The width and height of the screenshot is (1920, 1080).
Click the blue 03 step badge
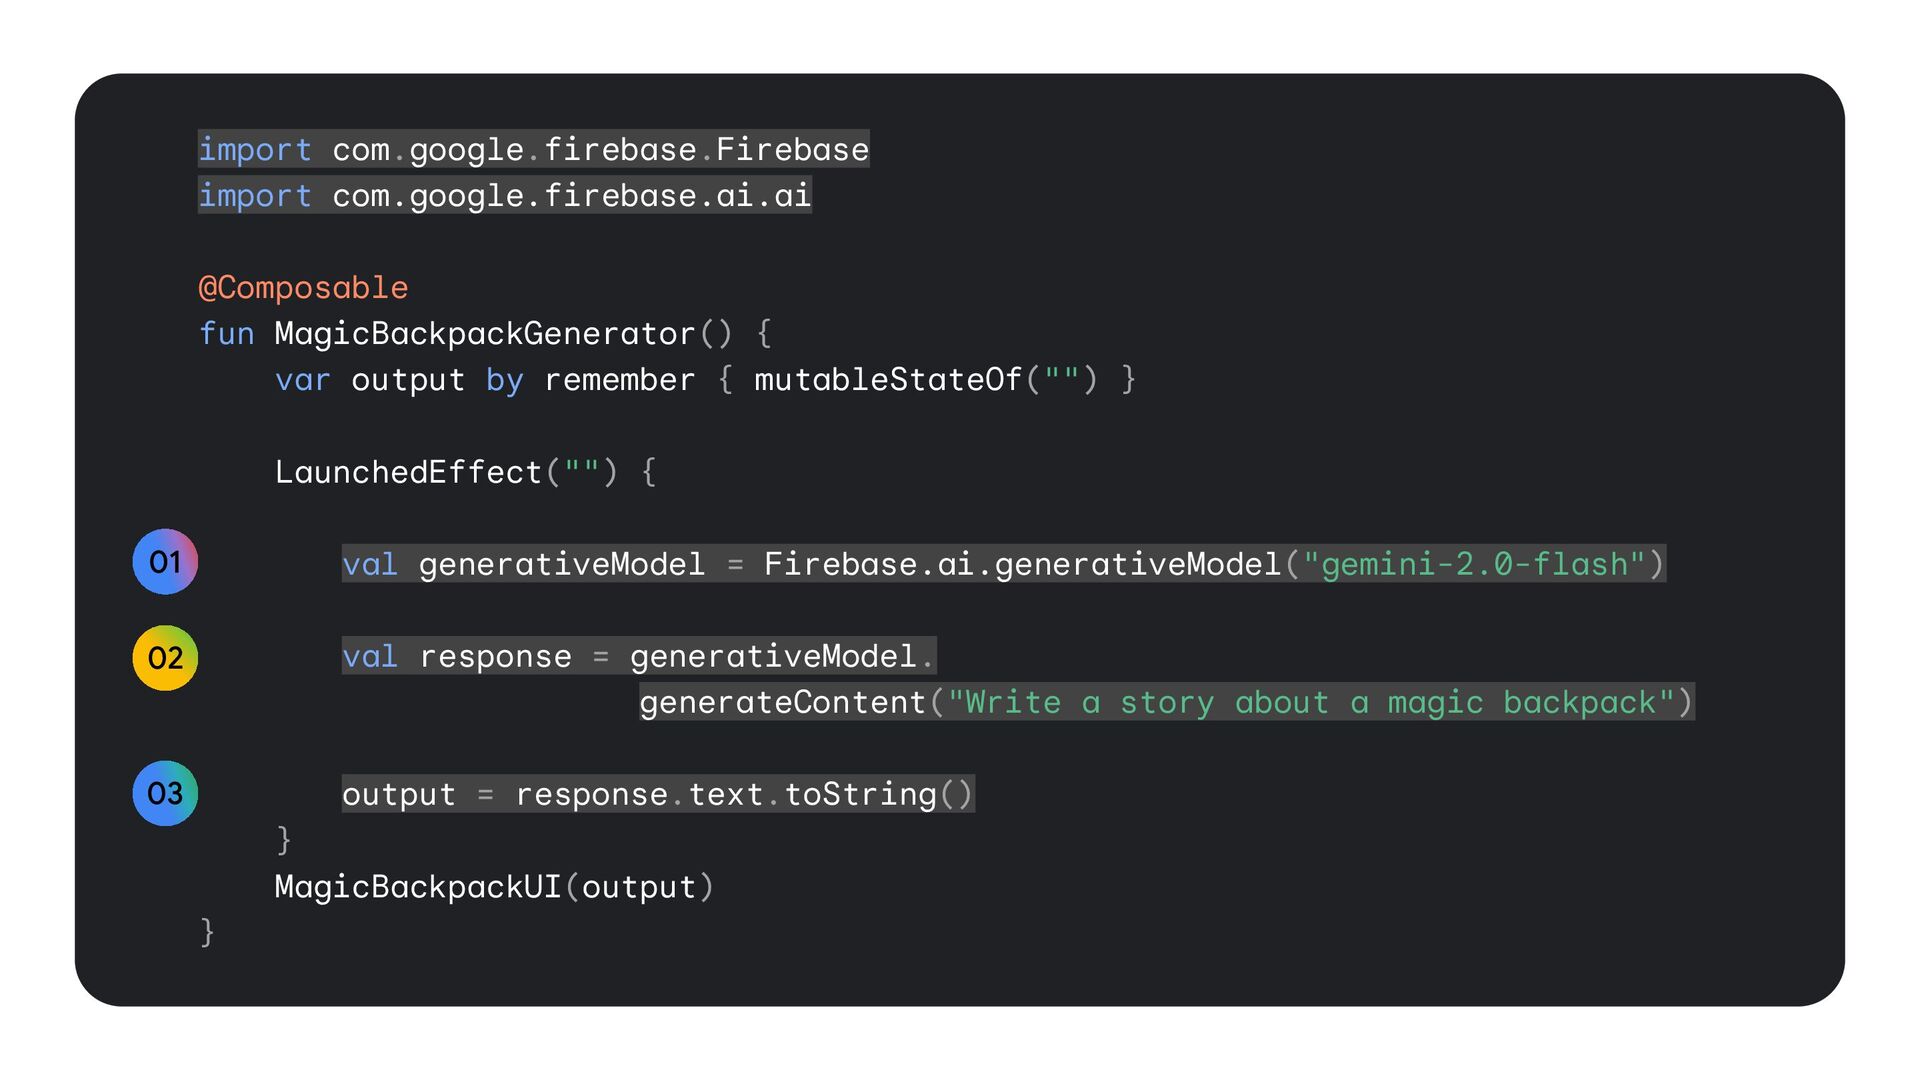165,793
